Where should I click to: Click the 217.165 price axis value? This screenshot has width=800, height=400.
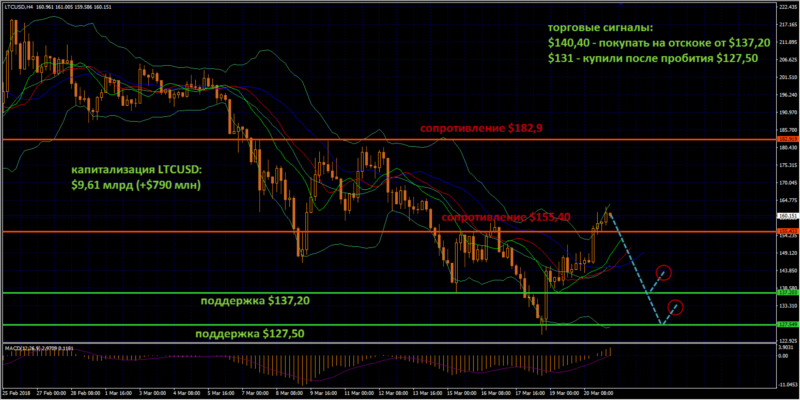[x=786, y=24]
